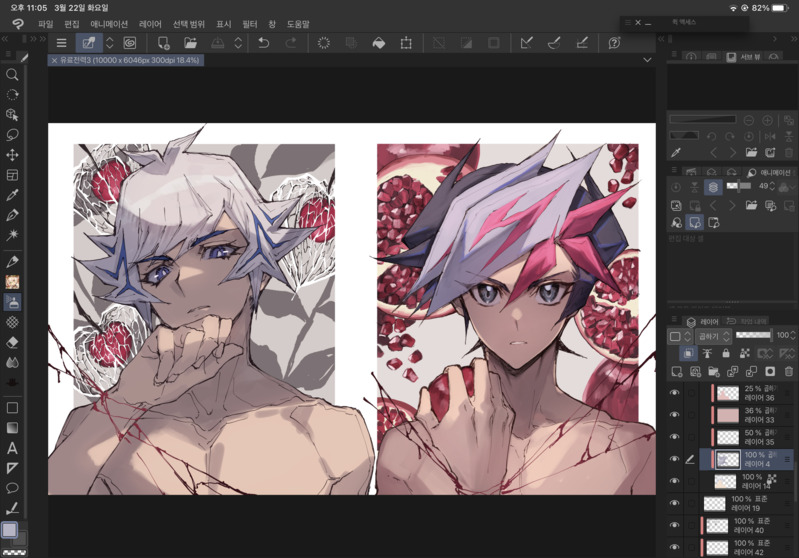Click the slider beside the 49 value
The width and height of the screenshot is (799, 558).
tap(738, 186)
